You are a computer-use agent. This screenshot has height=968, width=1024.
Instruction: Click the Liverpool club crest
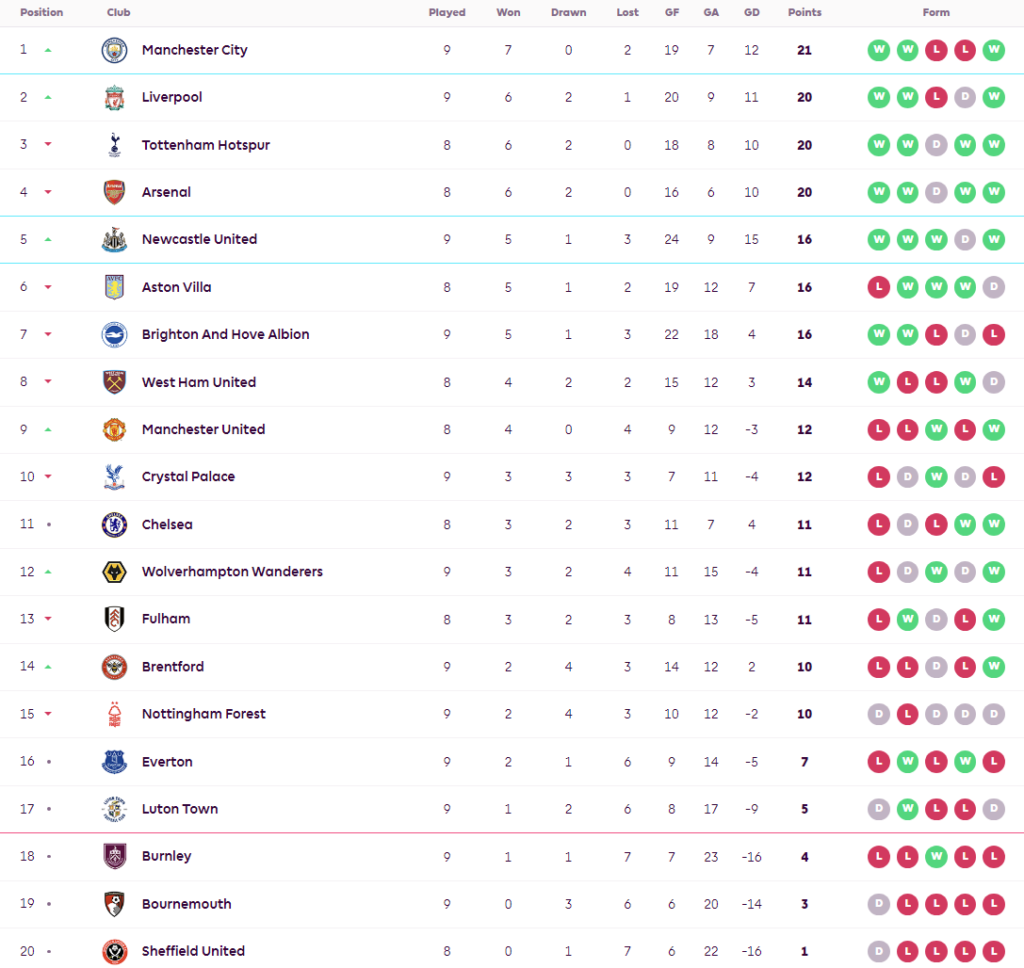point(114,97)
